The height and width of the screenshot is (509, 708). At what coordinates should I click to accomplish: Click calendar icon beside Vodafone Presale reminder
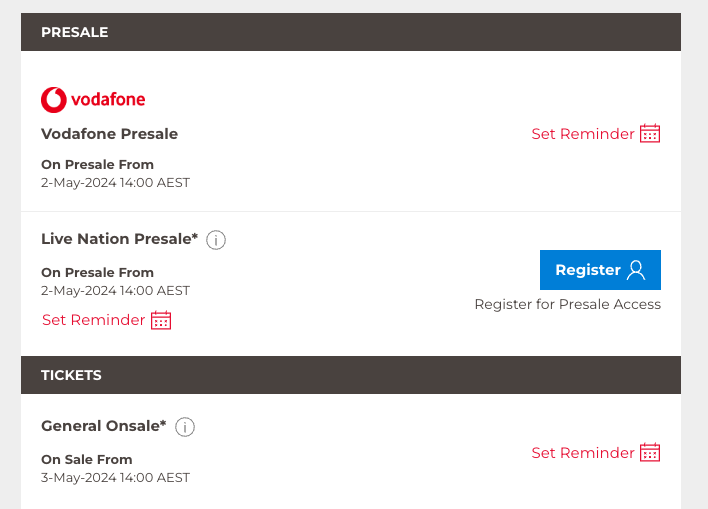pyautogui.click(x=650, y=134)
